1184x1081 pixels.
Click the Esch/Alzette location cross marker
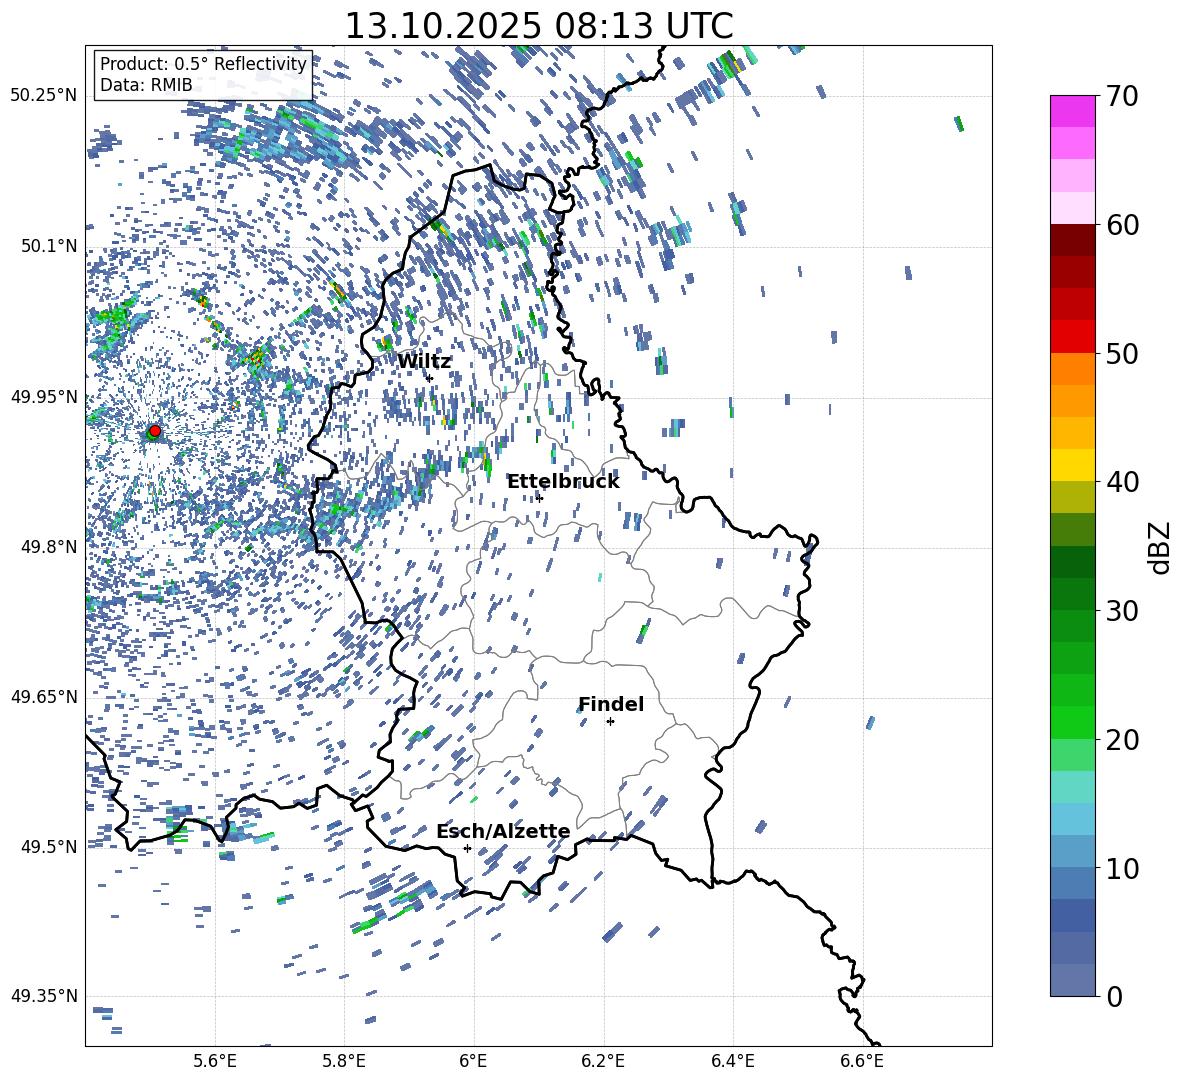click(467, 848)
